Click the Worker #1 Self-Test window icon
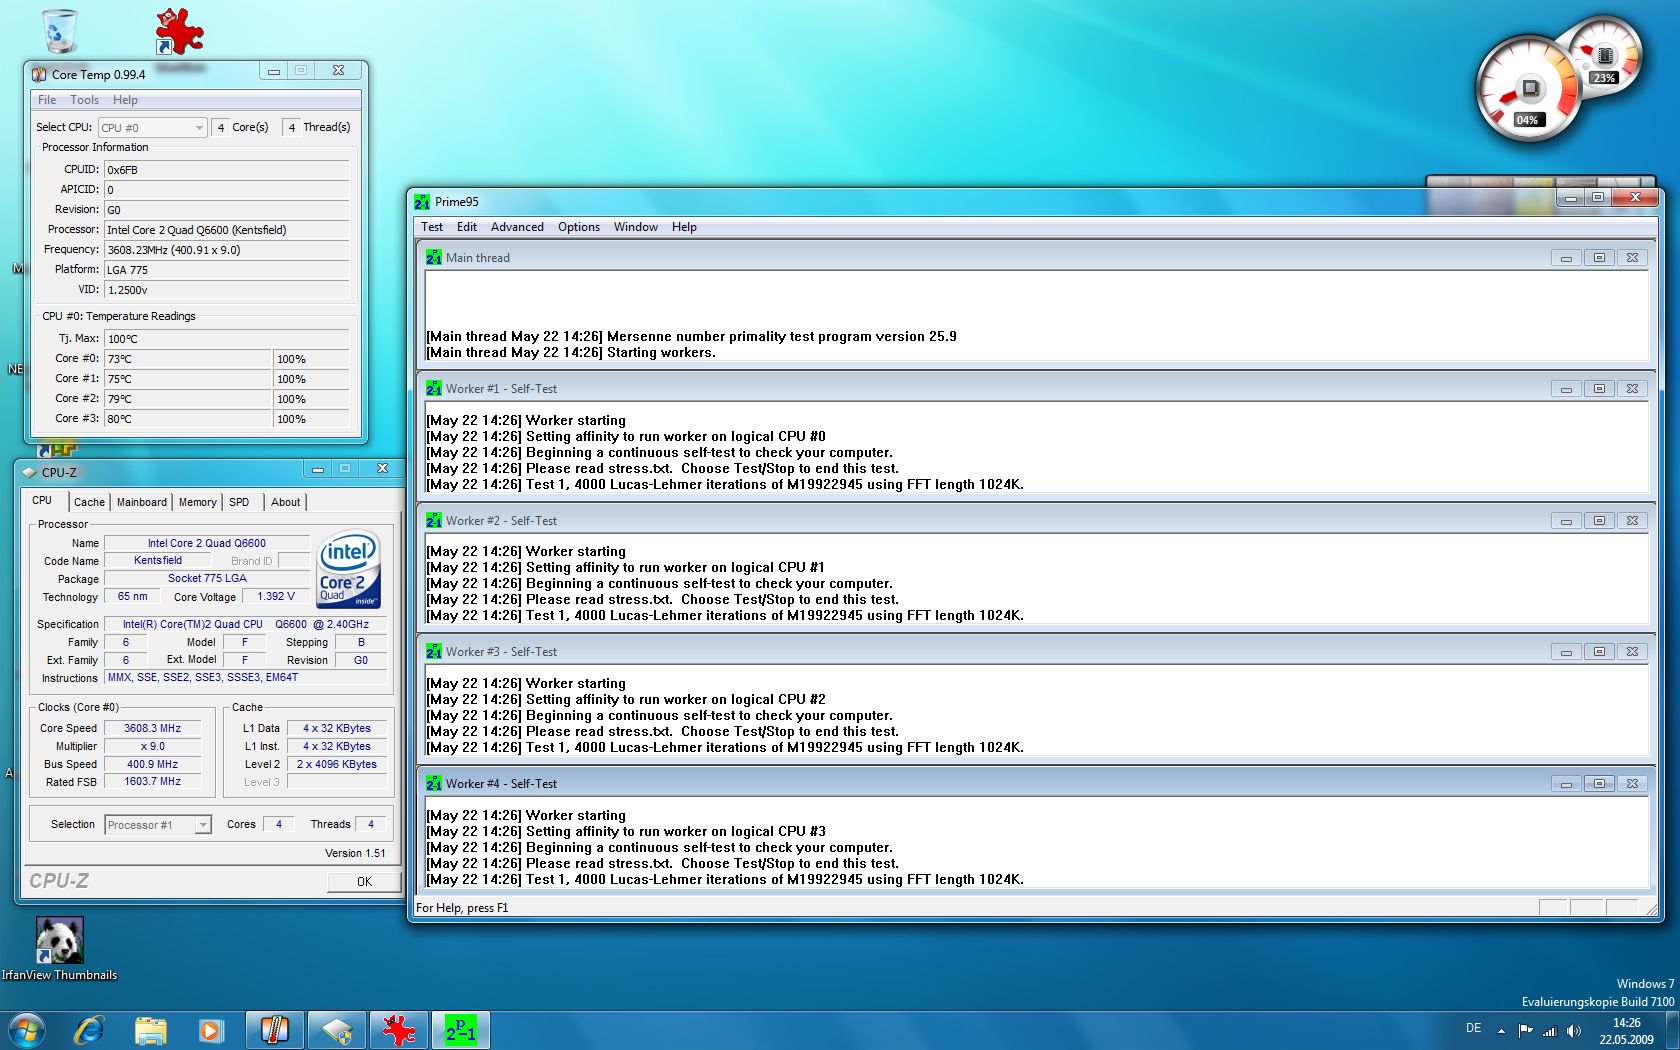 pos(433,389)
